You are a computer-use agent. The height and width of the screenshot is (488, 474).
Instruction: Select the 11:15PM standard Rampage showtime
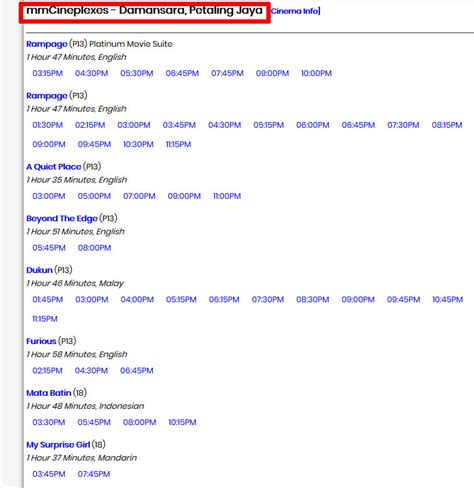tap(178, 144)
